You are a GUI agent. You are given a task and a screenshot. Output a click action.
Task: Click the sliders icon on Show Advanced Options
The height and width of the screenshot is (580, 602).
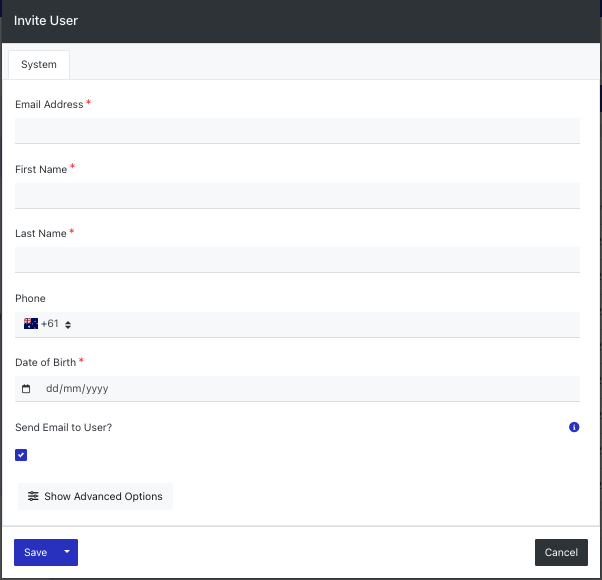33,496
